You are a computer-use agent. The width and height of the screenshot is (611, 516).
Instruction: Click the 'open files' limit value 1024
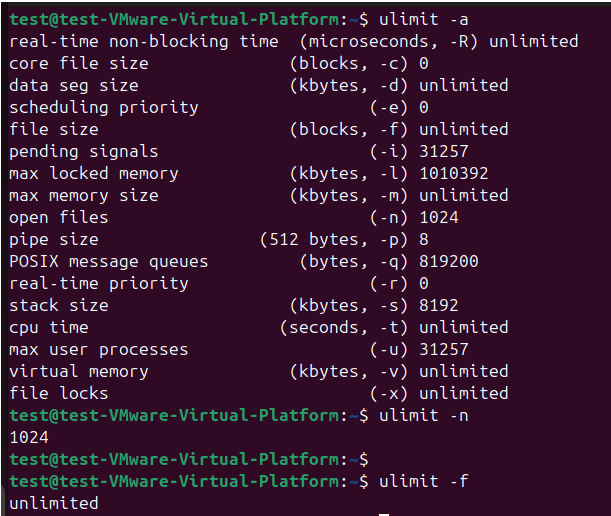438,217
